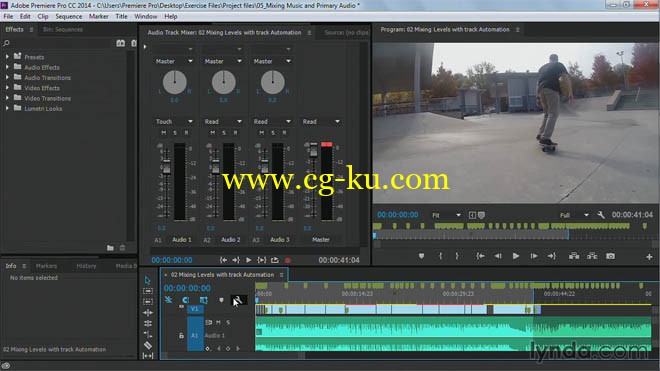Image resolution: width=660 pixels, height=371 pixels.
Task: Play from the Audio Track Mixer transport
Action: 249,260
